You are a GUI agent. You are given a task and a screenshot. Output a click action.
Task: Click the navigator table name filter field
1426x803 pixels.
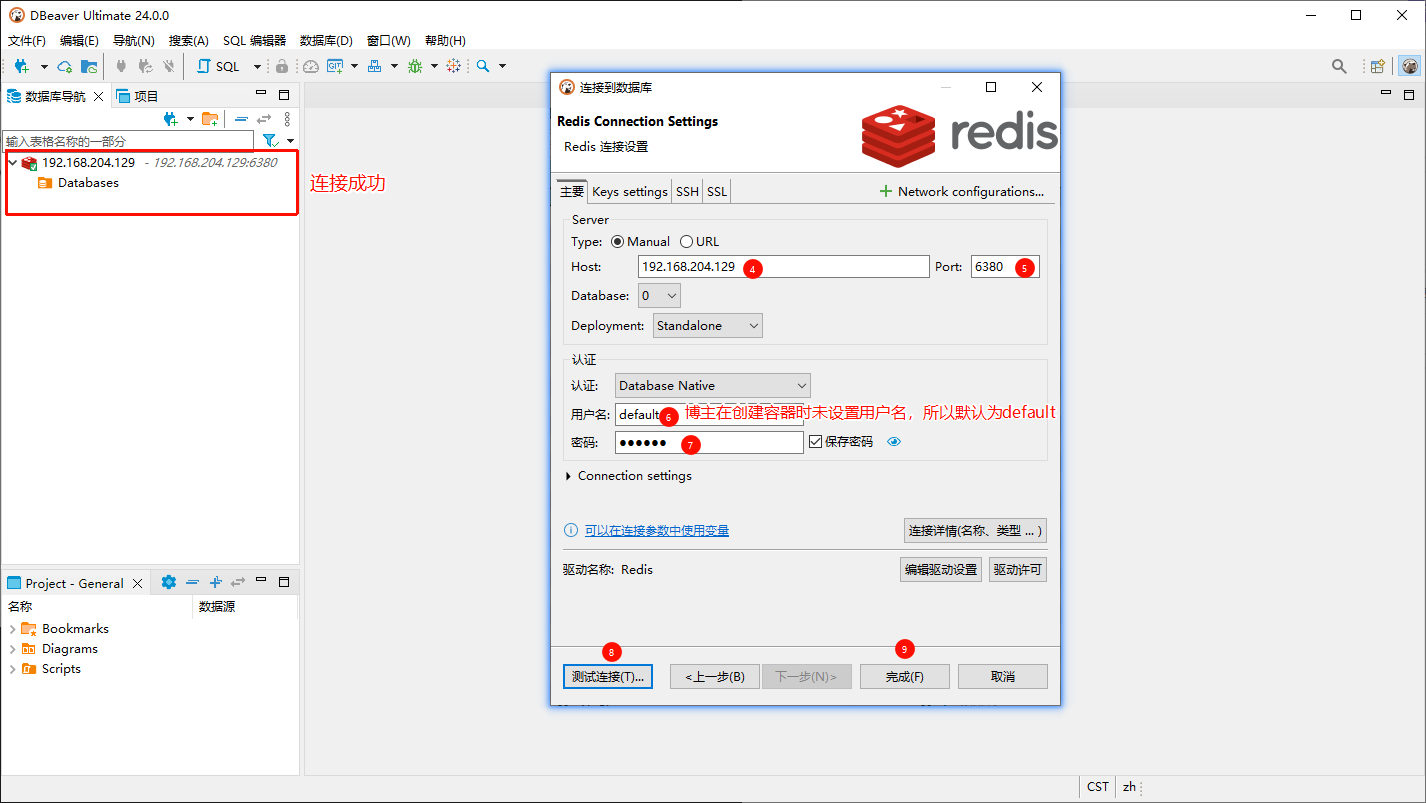point(127,141)
